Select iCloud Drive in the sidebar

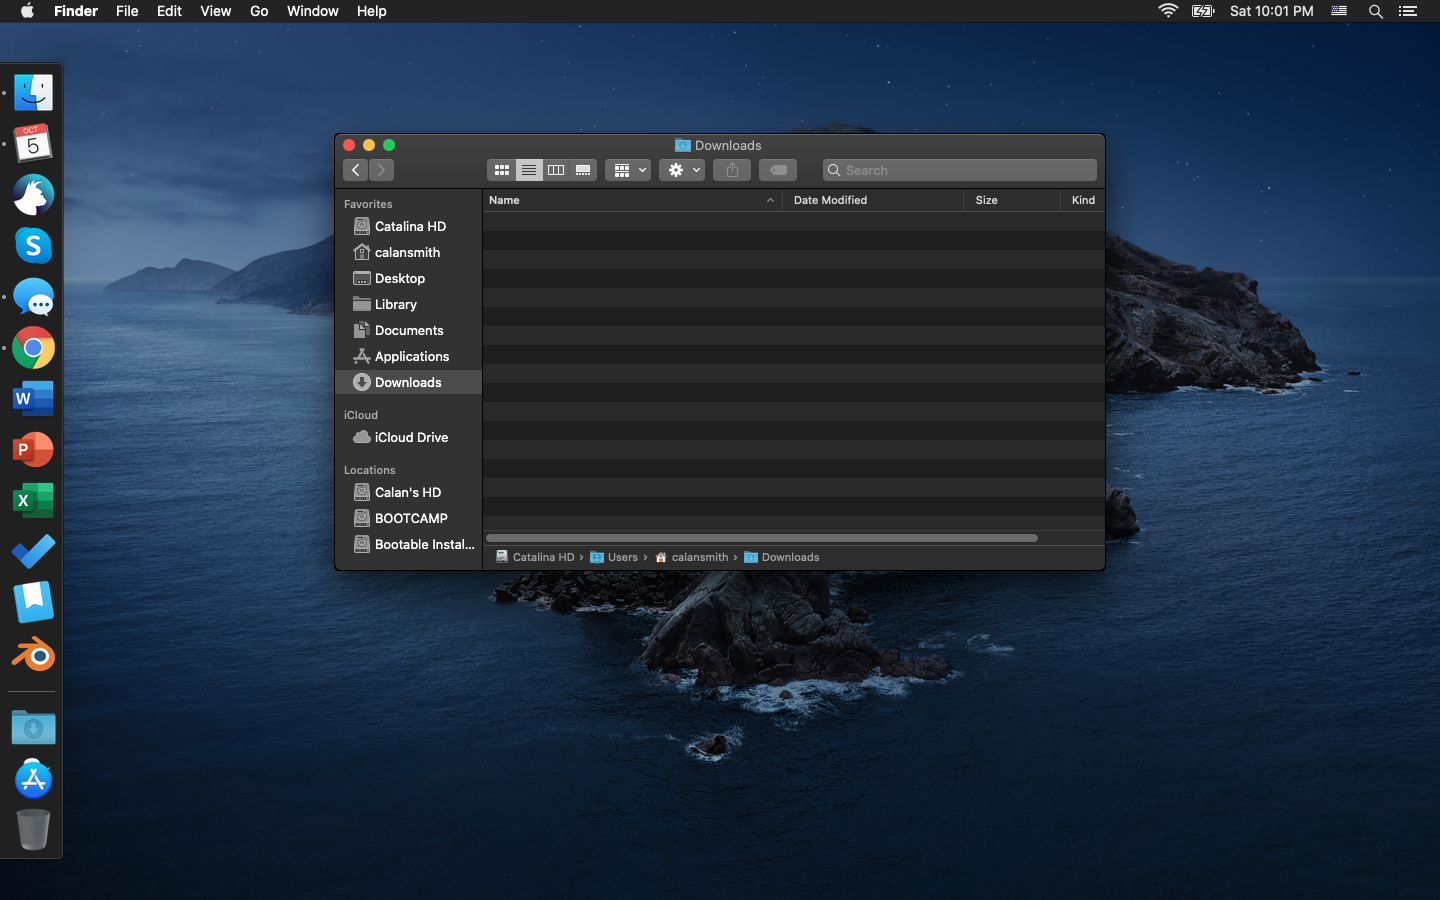pos(411,437)
